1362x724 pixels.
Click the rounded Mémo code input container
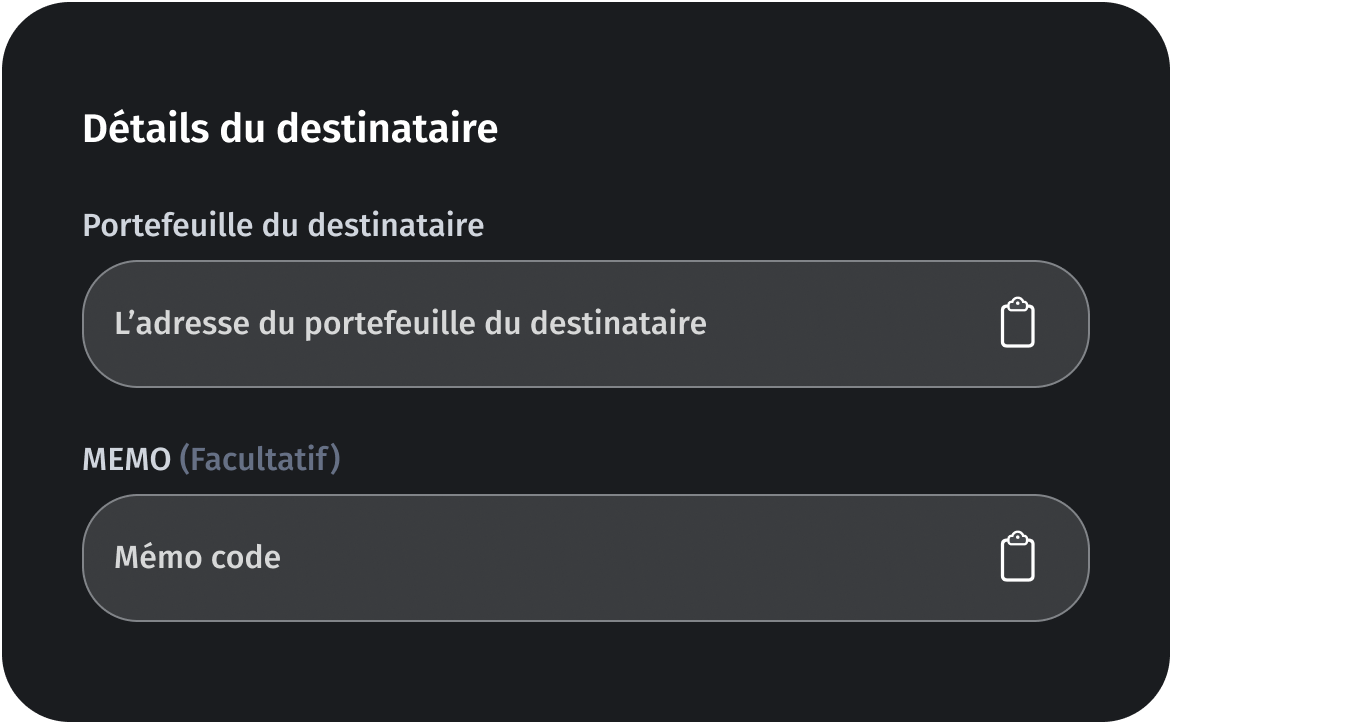[585, 557]
